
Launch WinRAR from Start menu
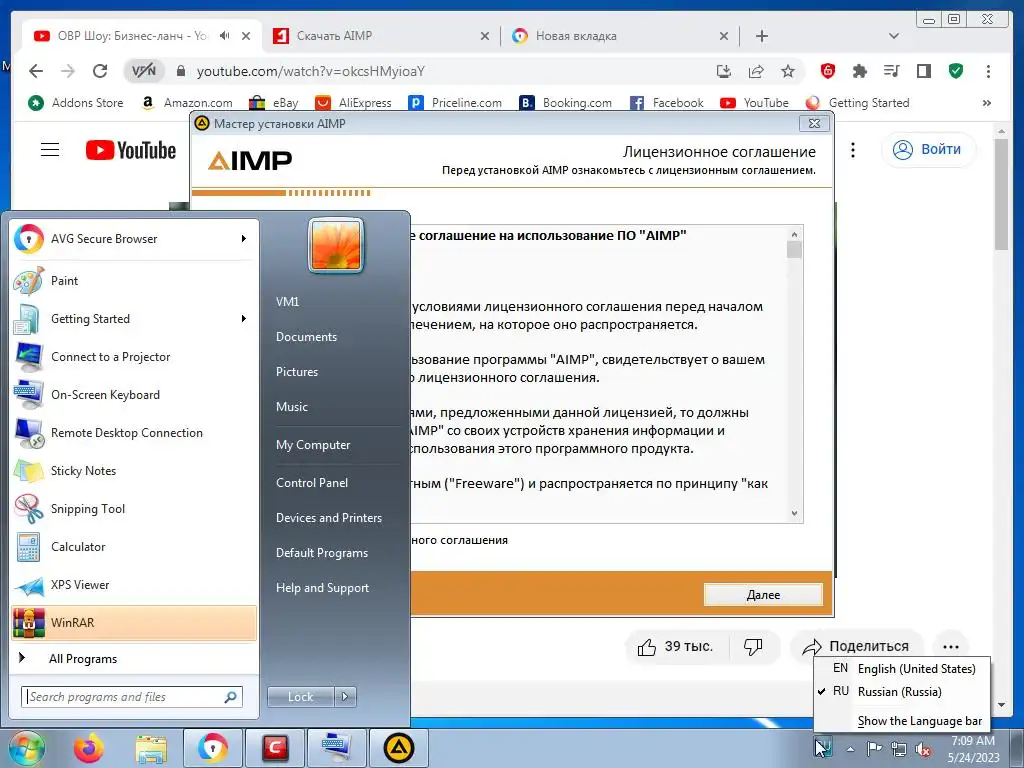[134, 622]
